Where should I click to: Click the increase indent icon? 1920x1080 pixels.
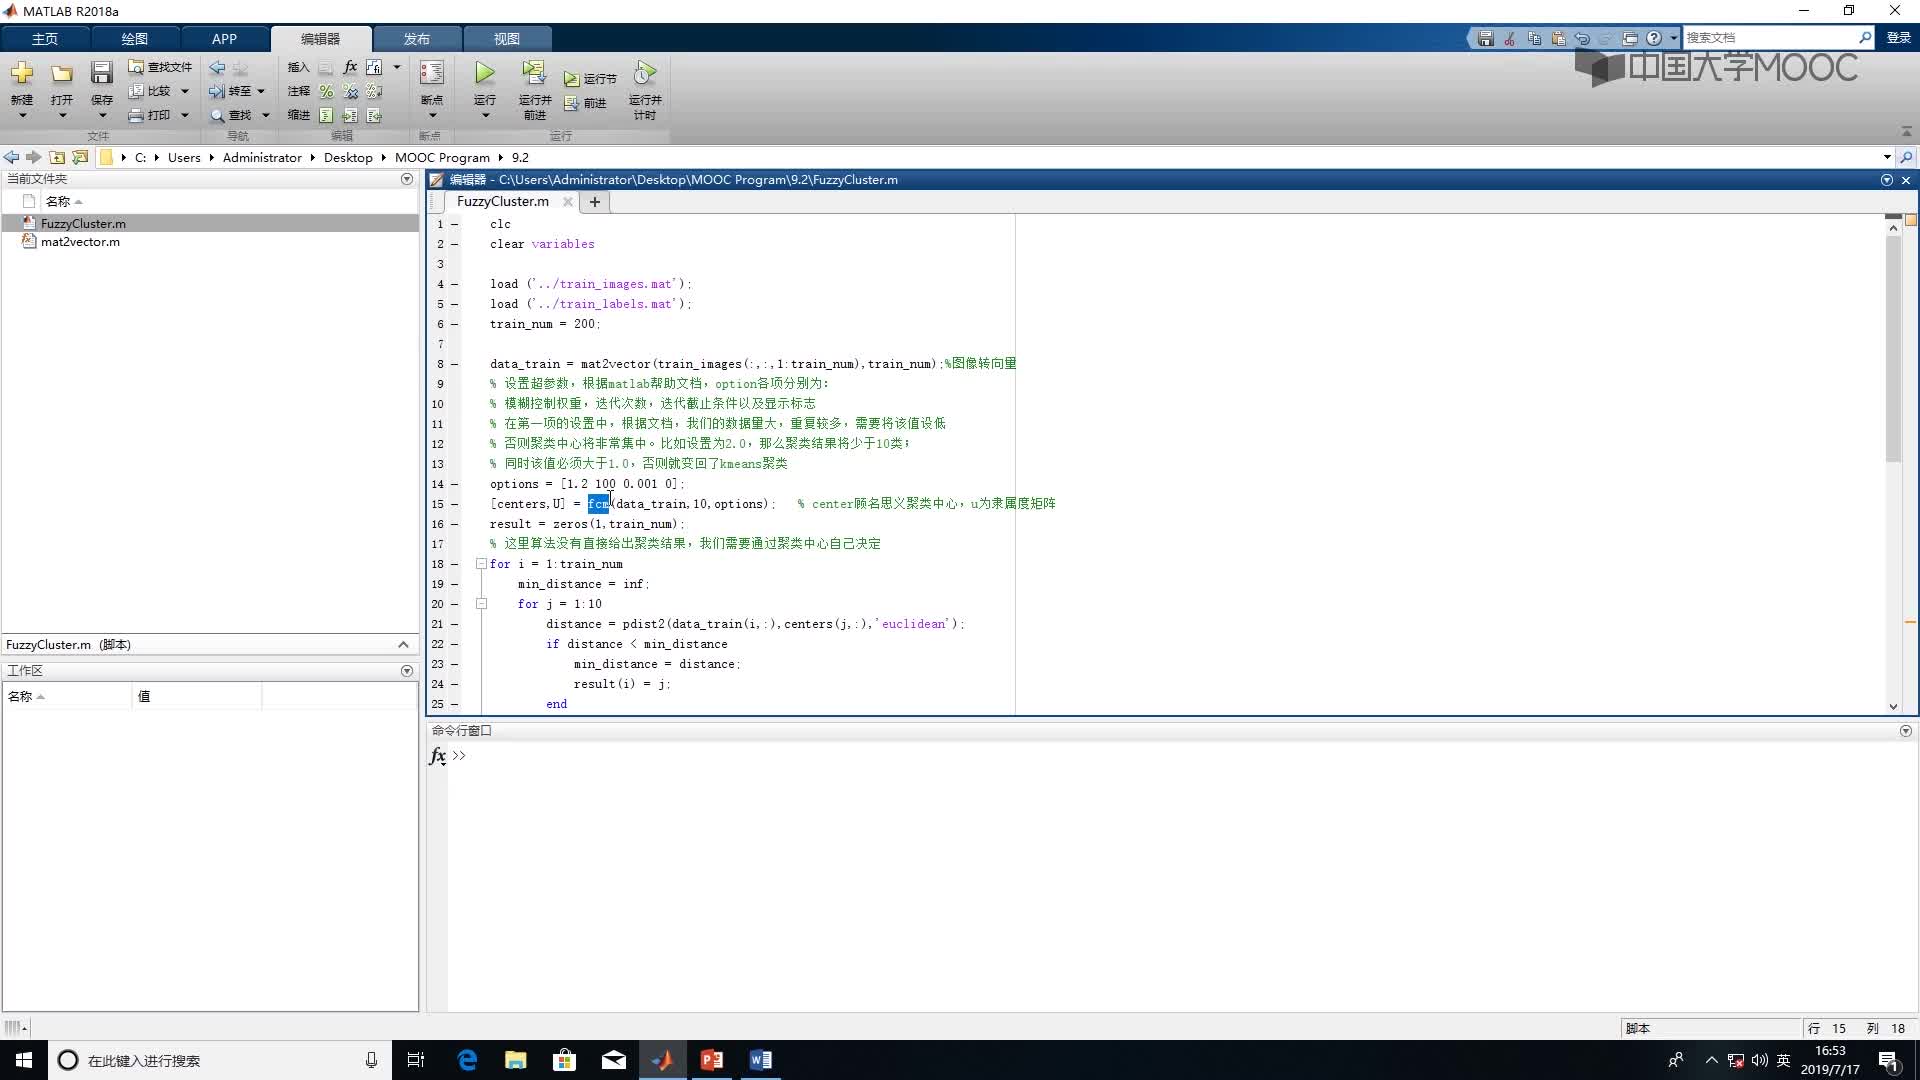click(350, 115)
